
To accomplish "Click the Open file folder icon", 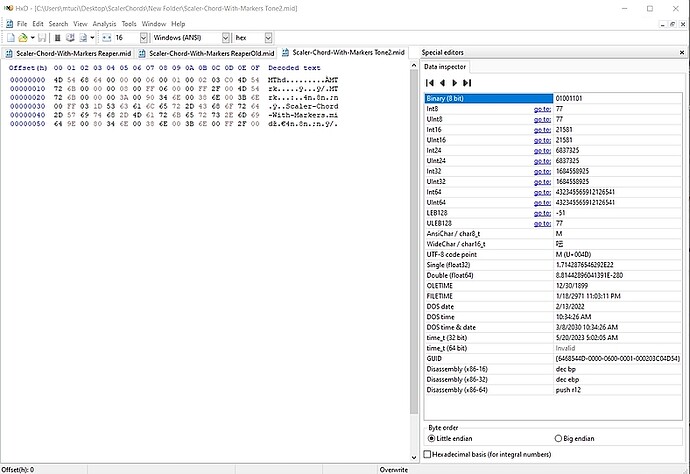I will click(23, 38).
